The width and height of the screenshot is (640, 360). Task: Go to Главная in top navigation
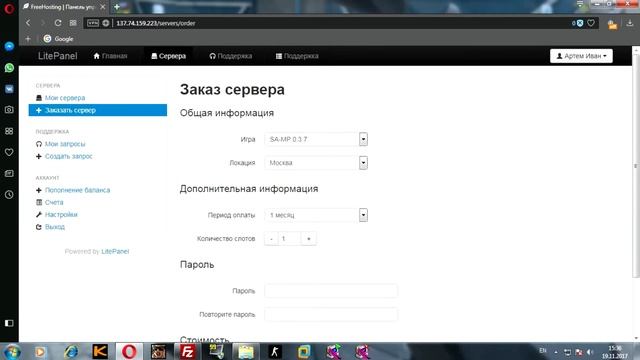click(110, 56)
